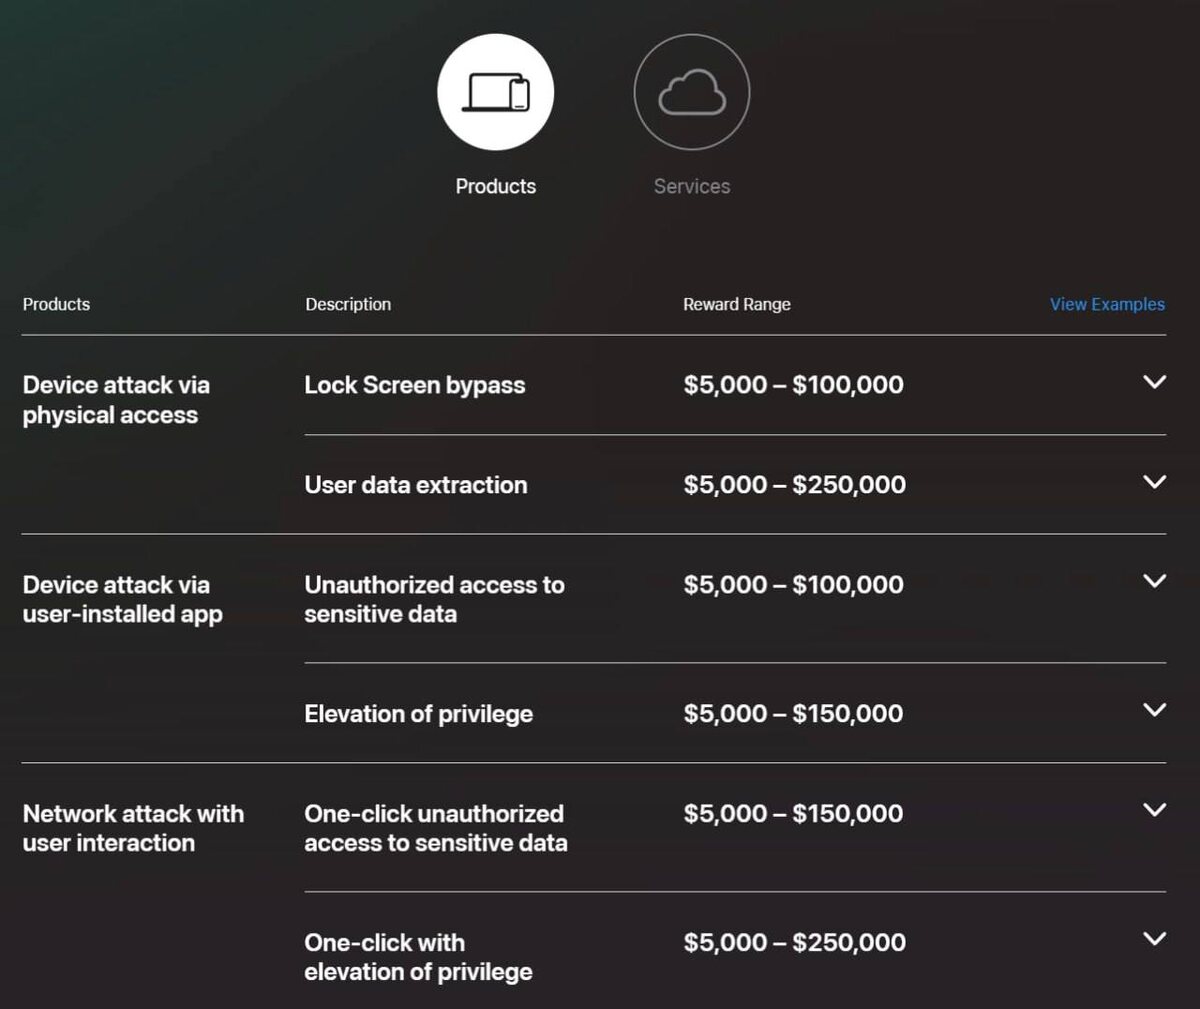Screen dimensions: 1200x1009
Task: Click the Elevation of privilege description
Action: tap(418, 714)
